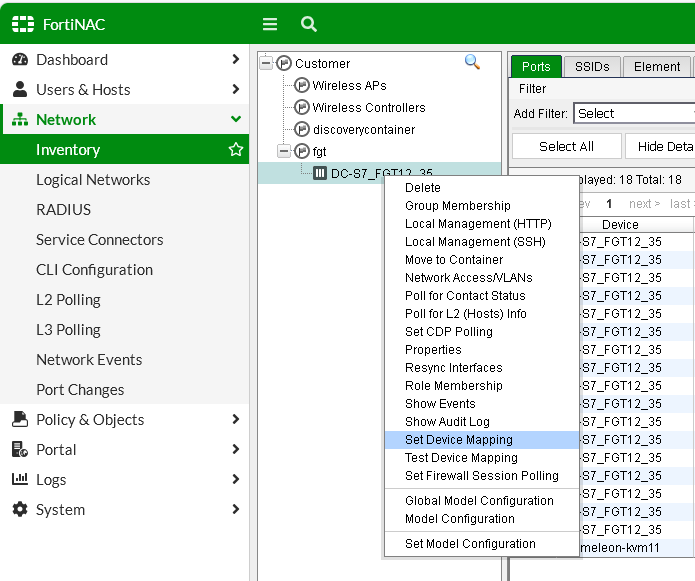Select Role Membership entry
This screenshot has height=581, width=695.
(482, 386)
